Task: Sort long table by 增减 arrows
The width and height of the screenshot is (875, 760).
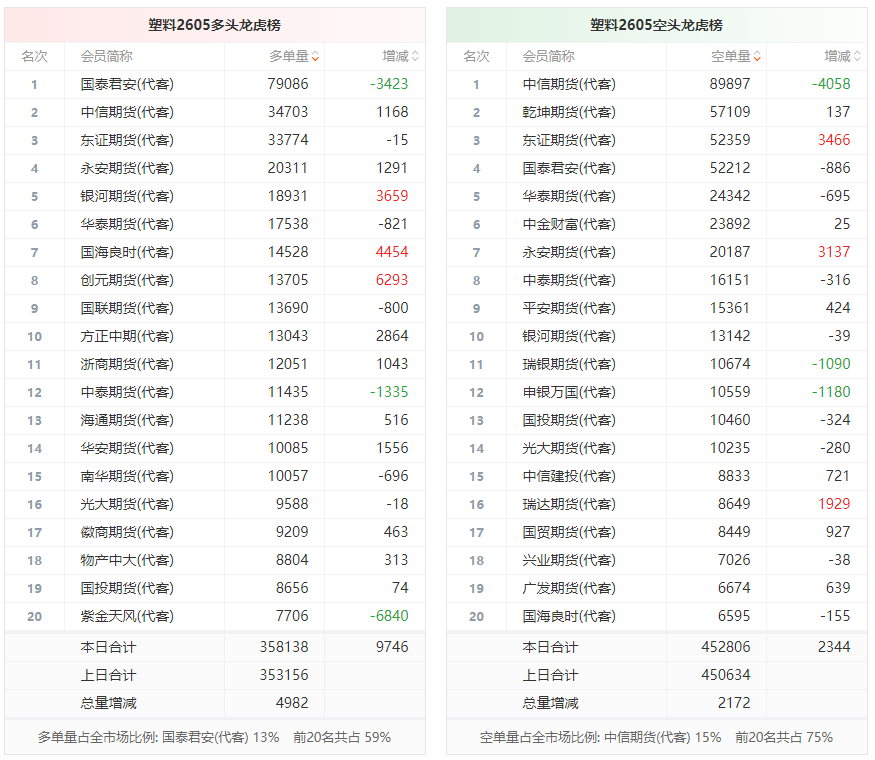Action: click(x=415, y=56)
